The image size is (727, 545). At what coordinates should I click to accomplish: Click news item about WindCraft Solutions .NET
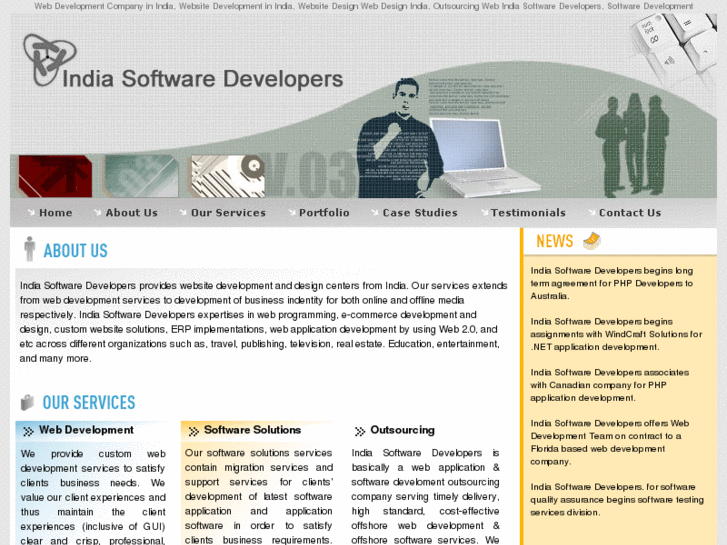point(616,334)
